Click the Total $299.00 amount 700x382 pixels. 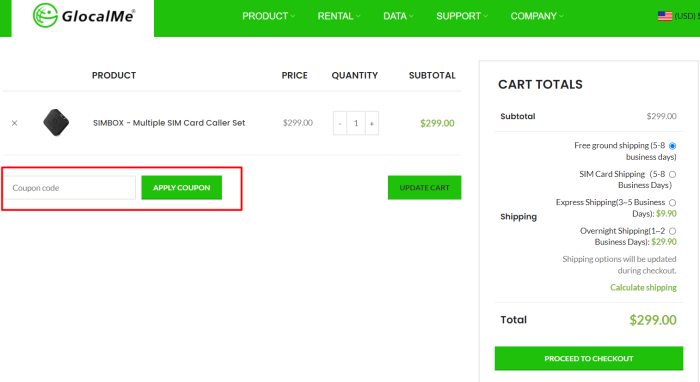click(653, 320)
